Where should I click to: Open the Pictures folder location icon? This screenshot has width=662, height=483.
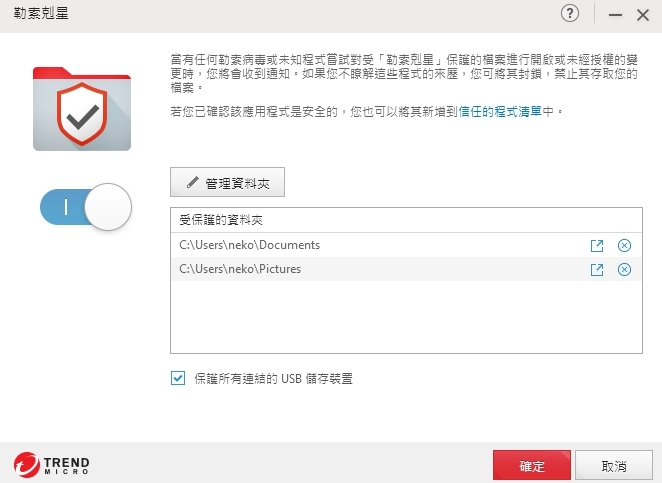597,269
